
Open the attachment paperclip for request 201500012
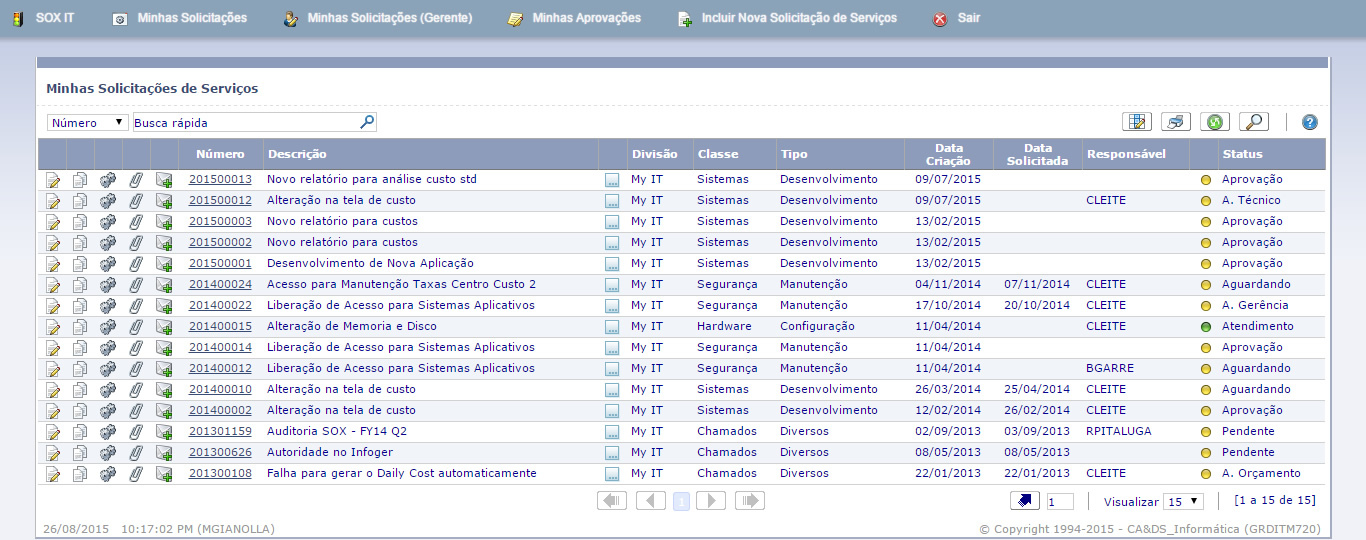pyautogui.click(x=136, y=201)
